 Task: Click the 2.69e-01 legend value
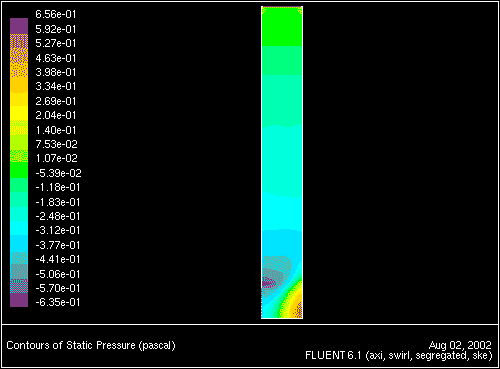[x=56, y=101]
